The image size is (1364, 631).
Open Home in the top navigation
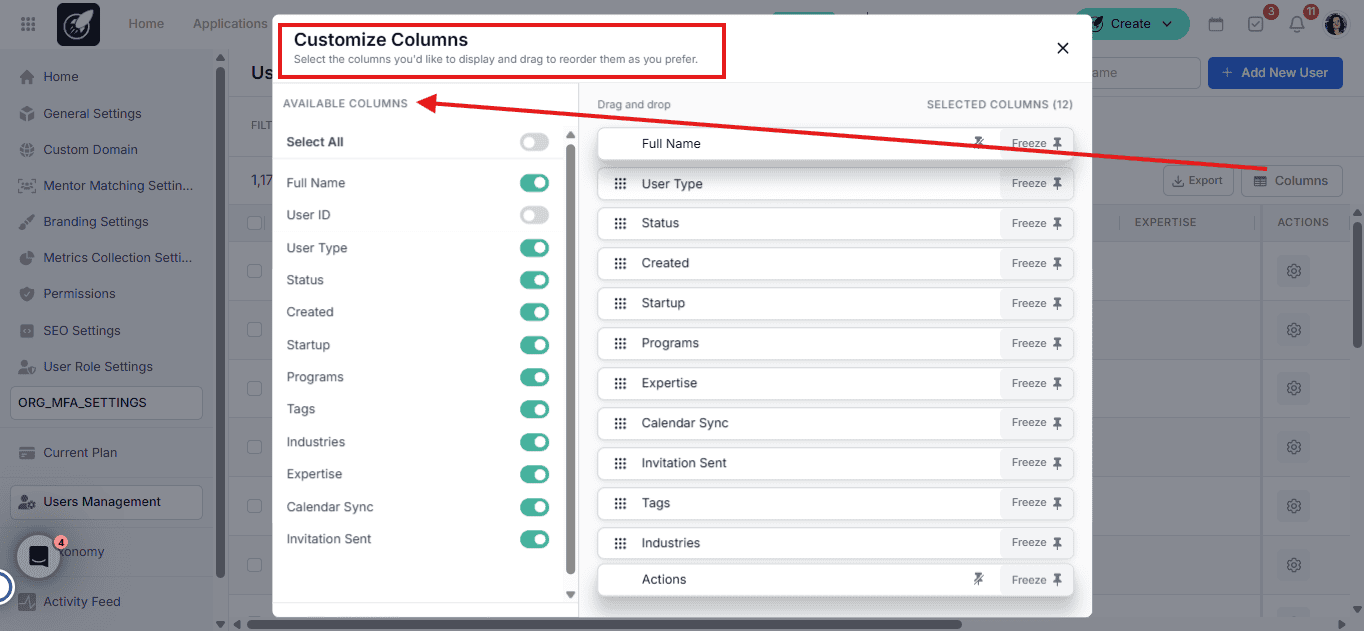click(x=146, y=24)
